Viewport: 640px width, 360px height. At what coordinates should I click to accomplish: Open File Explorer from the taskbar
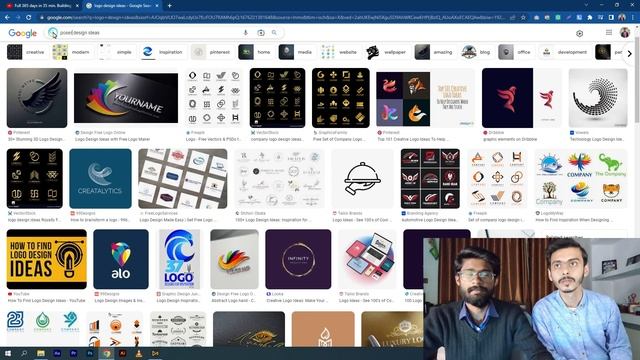point(40,353)
